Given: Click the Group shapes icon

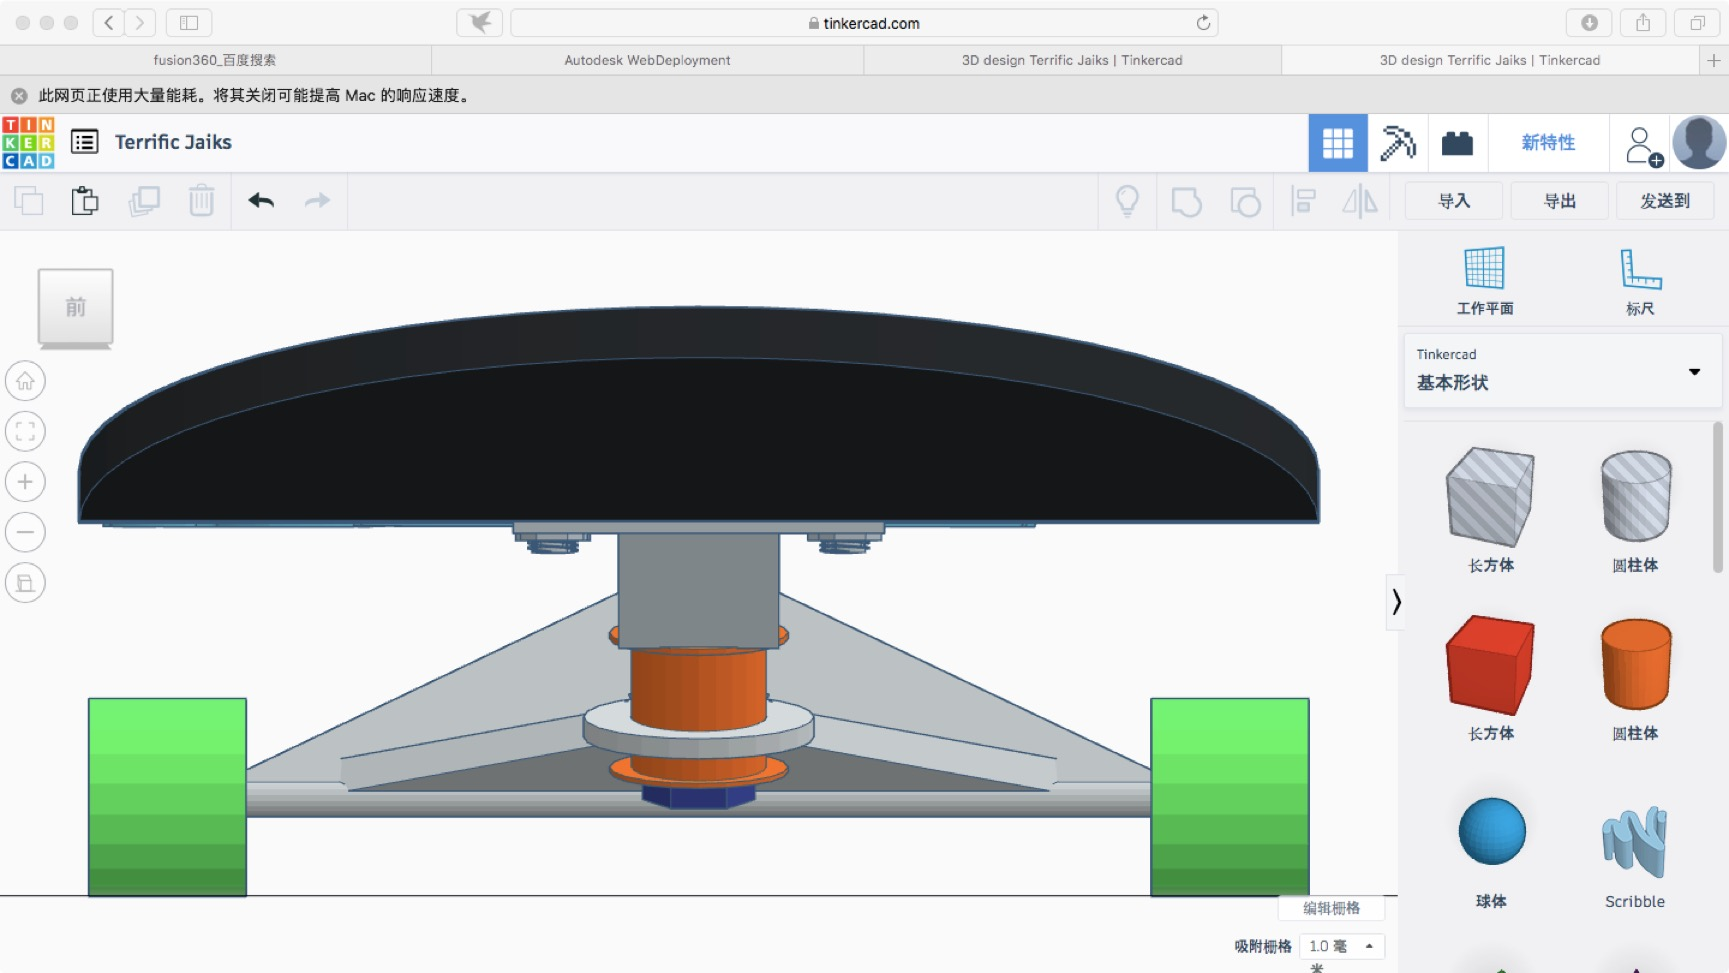Looking at the screenshot, I should click(x=1186, y=201).
